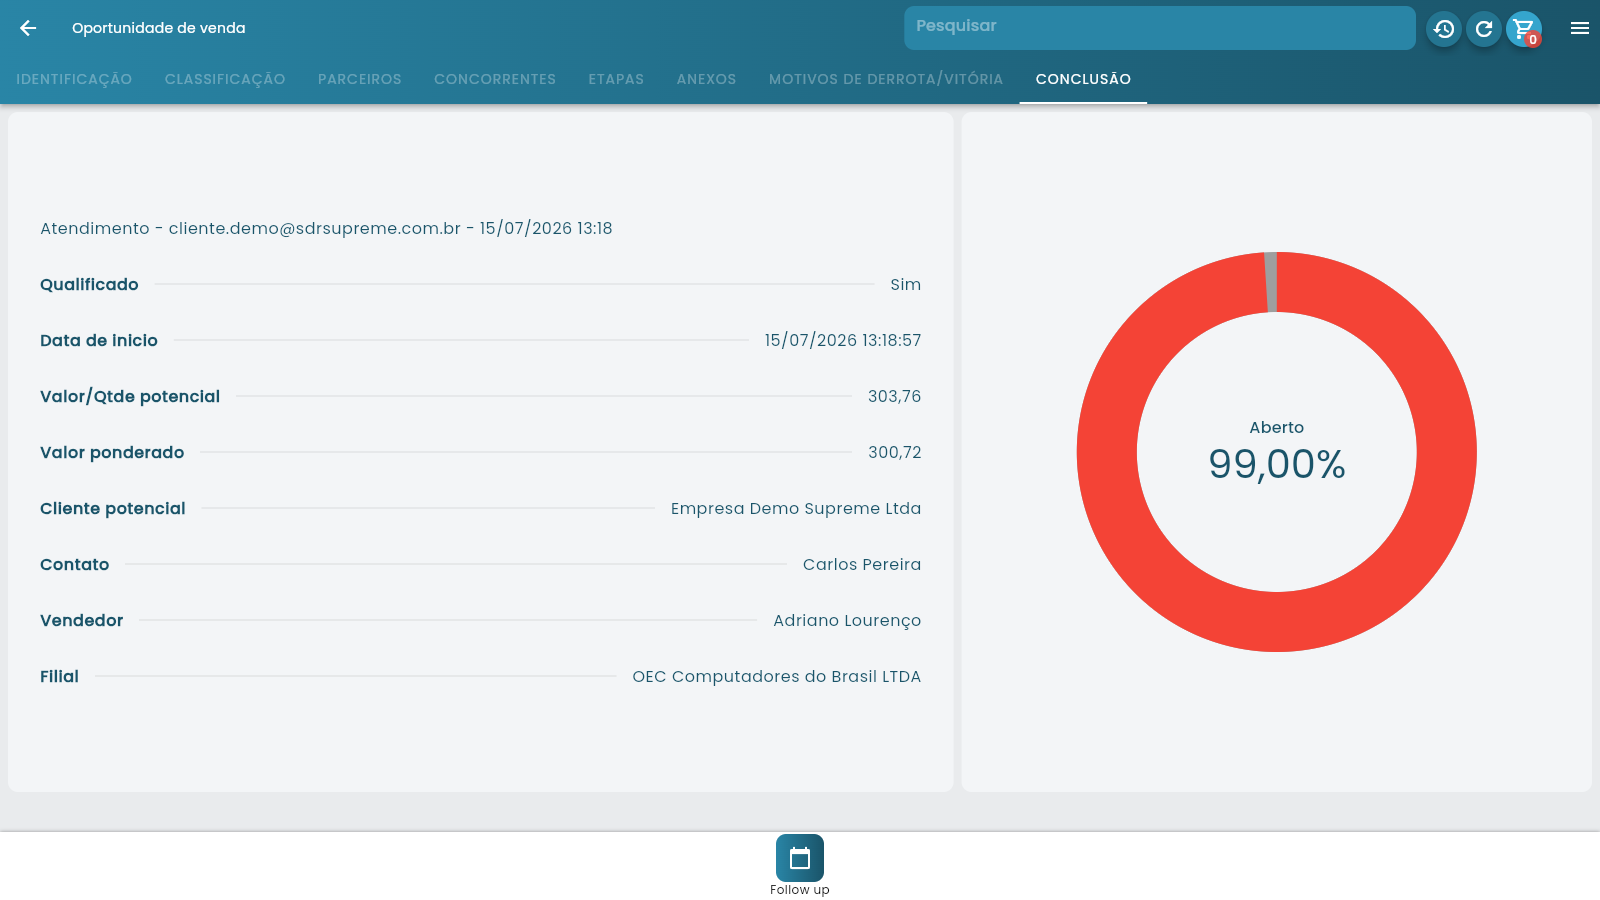1600x900 pixels.
Task: Open the Parceiros tab
Action: click(x=360, y=79)
